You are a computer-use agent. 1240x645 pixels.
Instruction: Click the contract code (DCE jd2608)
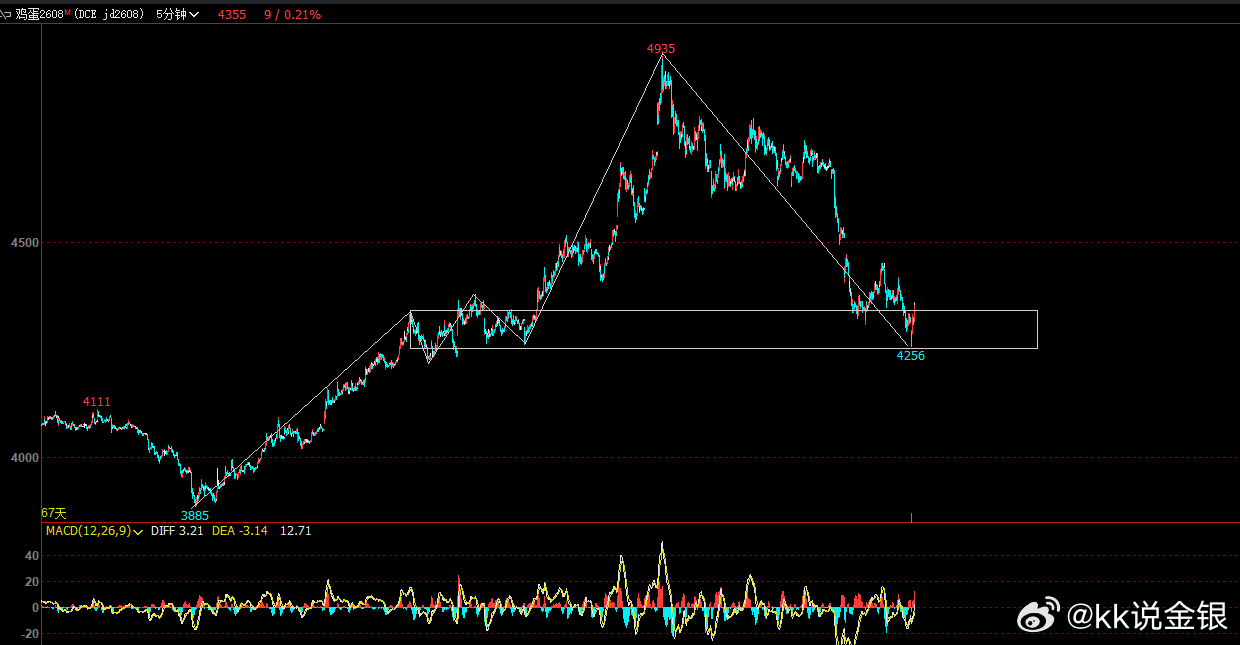[x=110, y=15]
